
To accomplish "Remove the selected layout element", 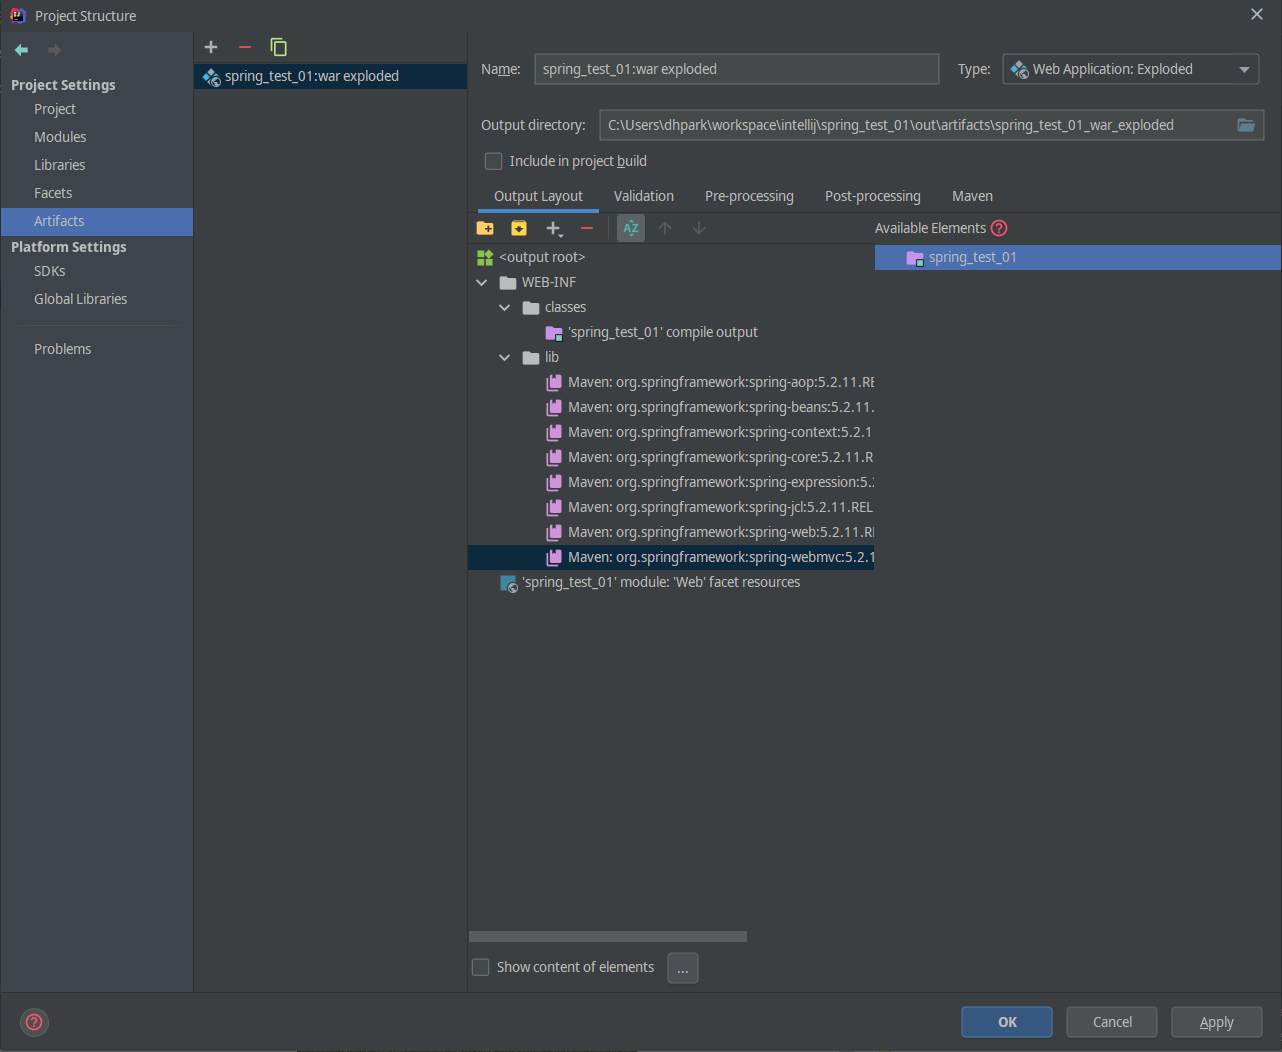I will [587, 228].
